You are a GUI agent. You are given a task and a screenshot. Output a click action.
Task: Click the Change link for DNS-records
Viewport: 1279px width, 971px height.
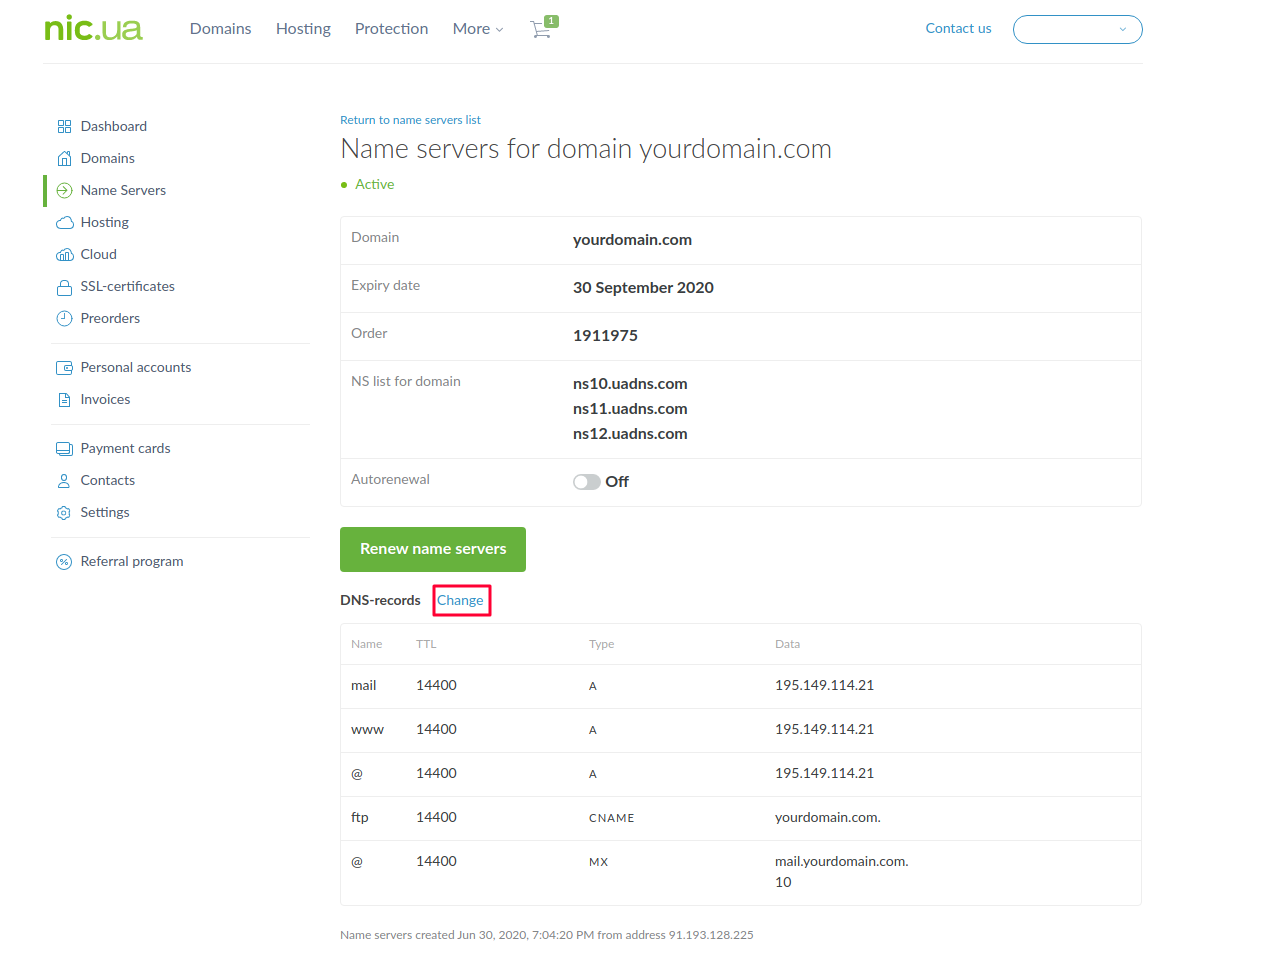point(460,600)
